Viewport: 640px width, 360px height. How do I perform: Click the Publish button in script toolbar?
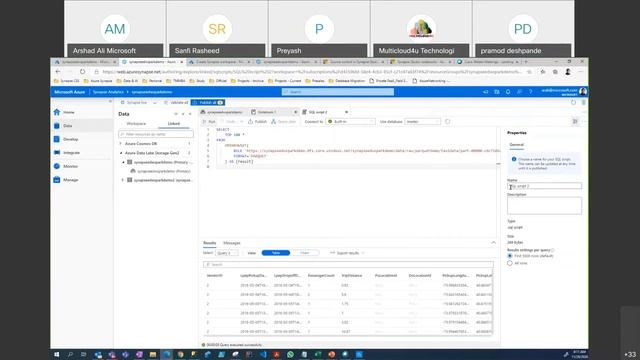click(257, 122)
